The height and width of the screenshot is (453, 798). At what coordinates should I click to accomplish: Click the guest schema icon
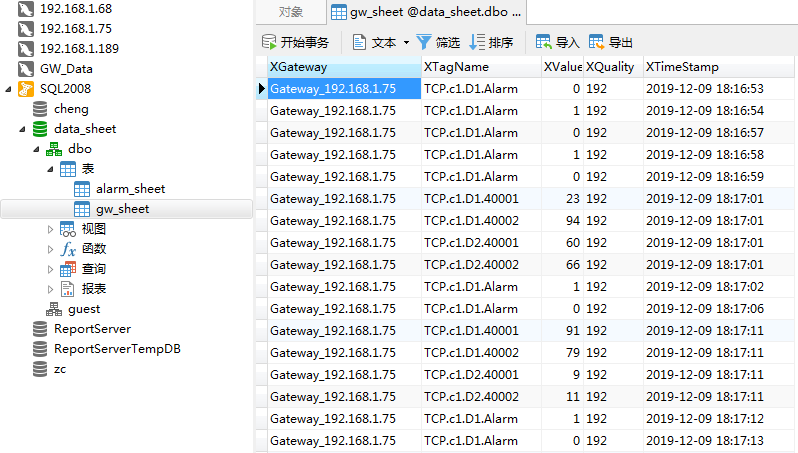(x=53, y=309)
